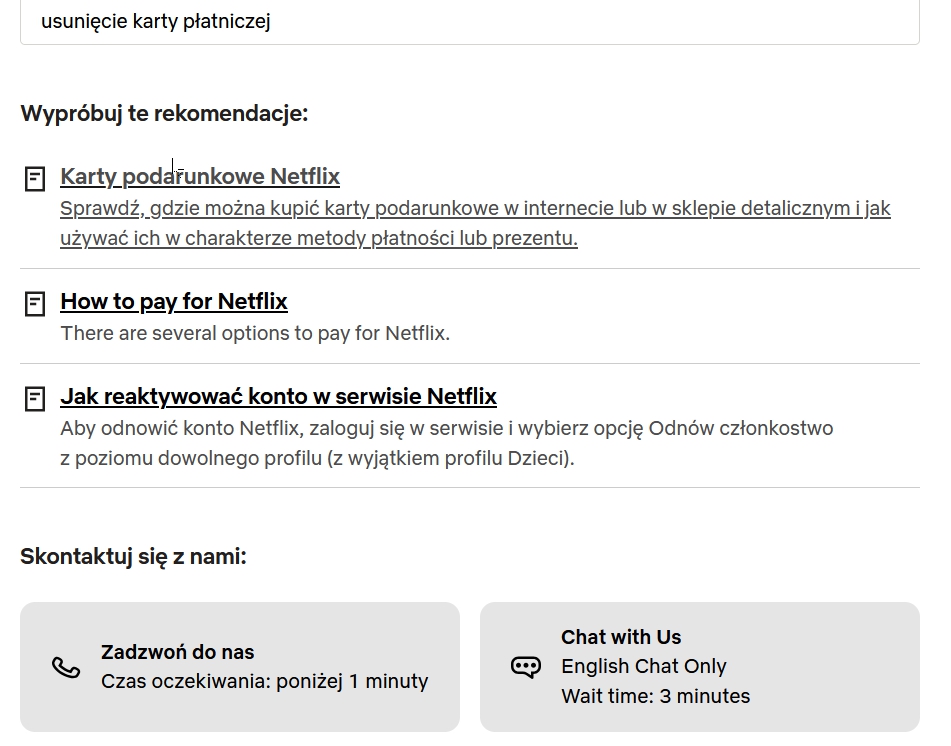Image resolution: width=951 pixels, height=746 pixels.
Task: Click the 'English Chat Only' label
Action: click(x=644, y=667)
